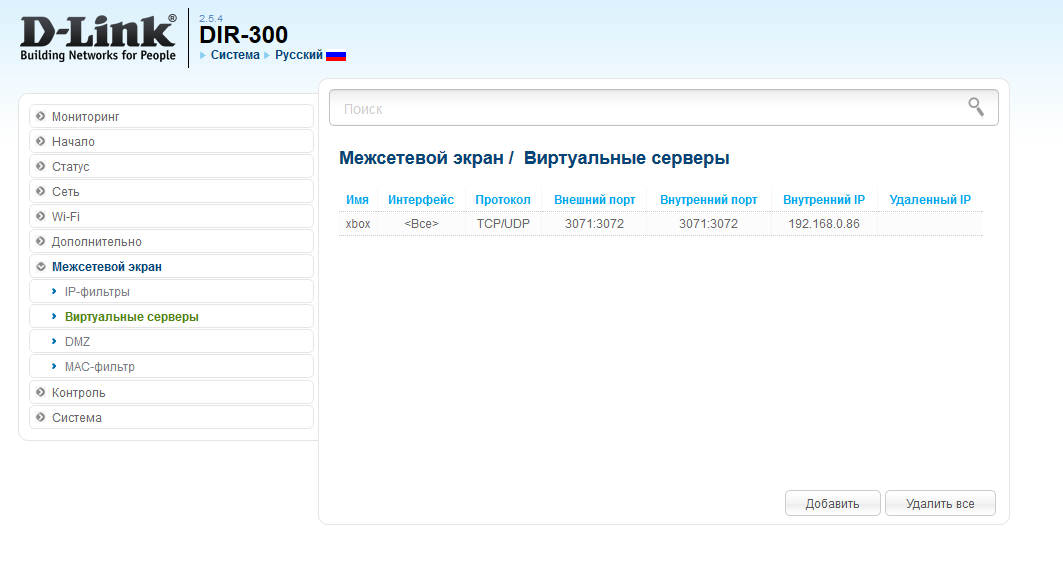
Task: Select Межсетевой экран menu label
Action: (x=107, y=267)
